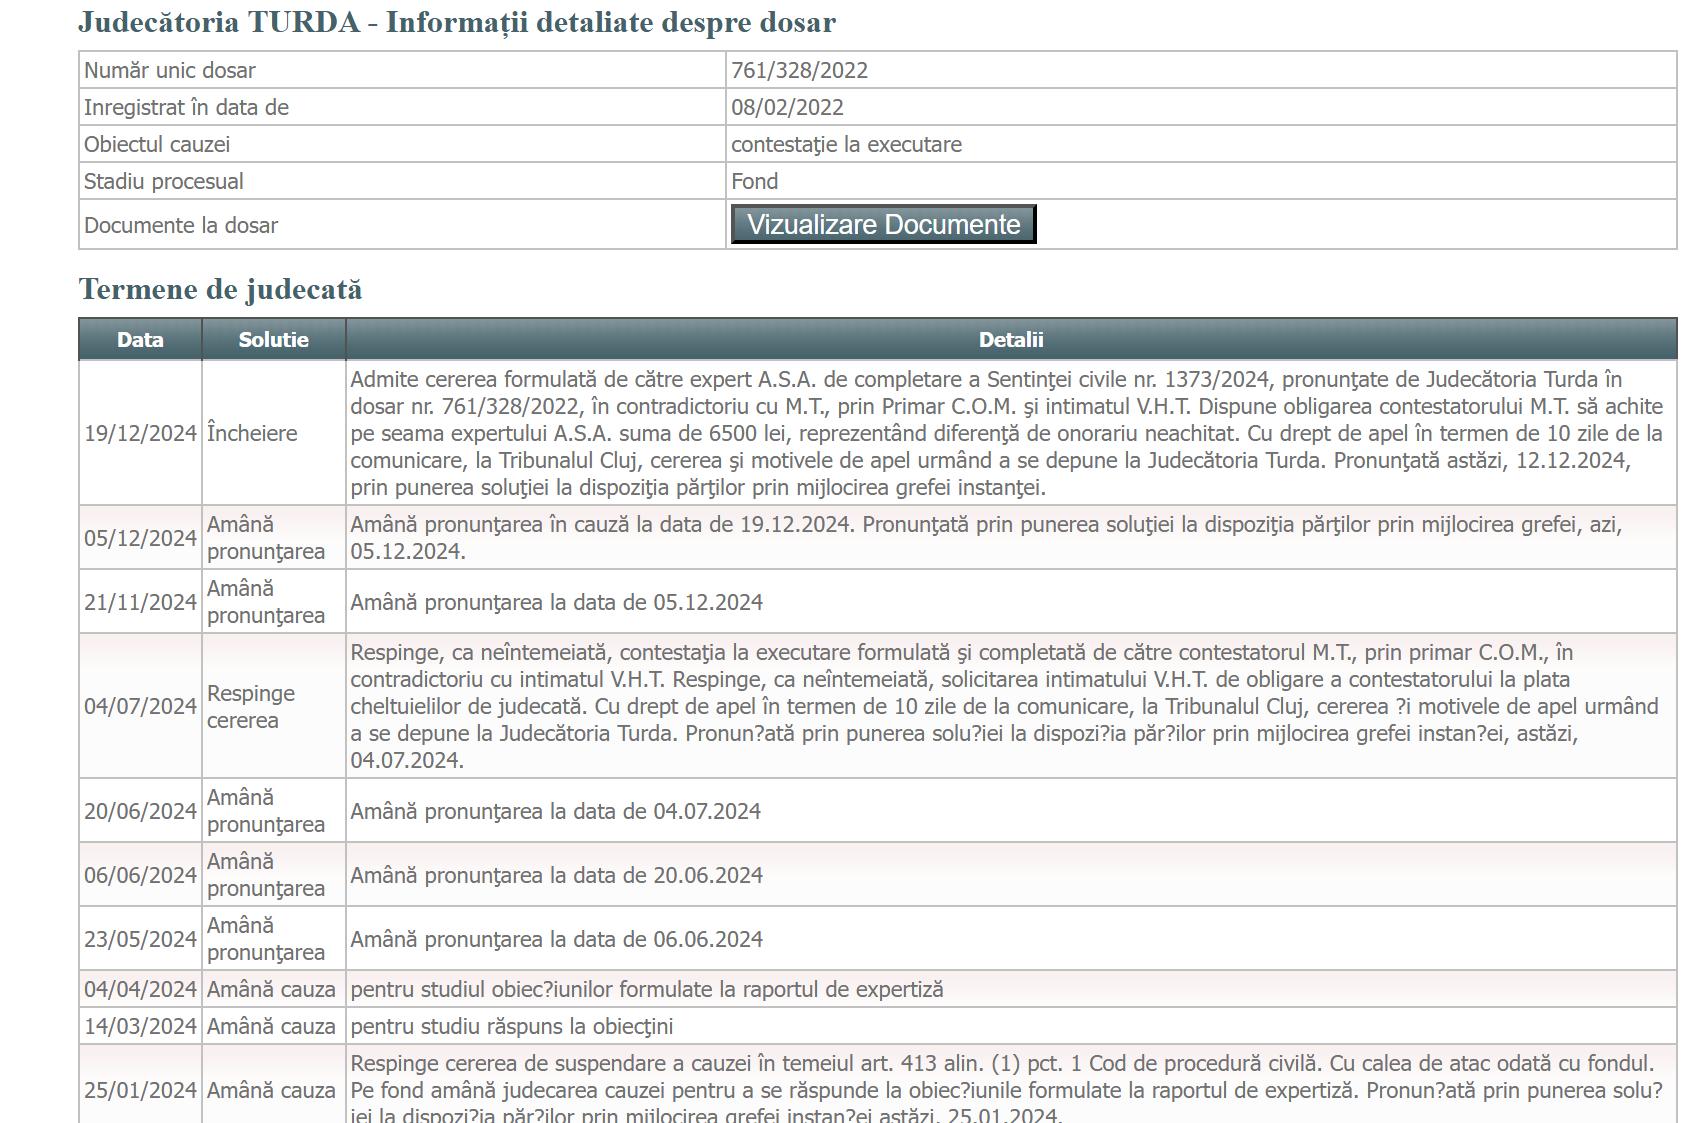Click the Stadiu procesual value 'Fond'
Image resolution: width=1685 pixels, height=1123 pixels.
(754, 182)
